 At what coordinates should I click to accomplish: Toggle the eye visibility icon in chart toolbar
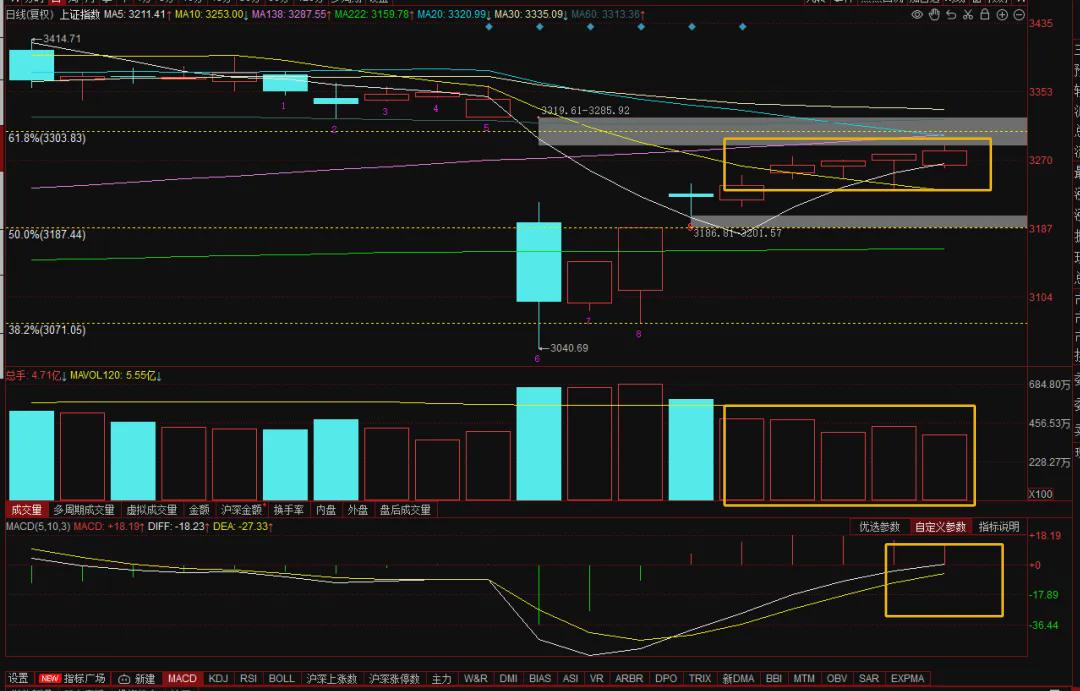[917, 14]
